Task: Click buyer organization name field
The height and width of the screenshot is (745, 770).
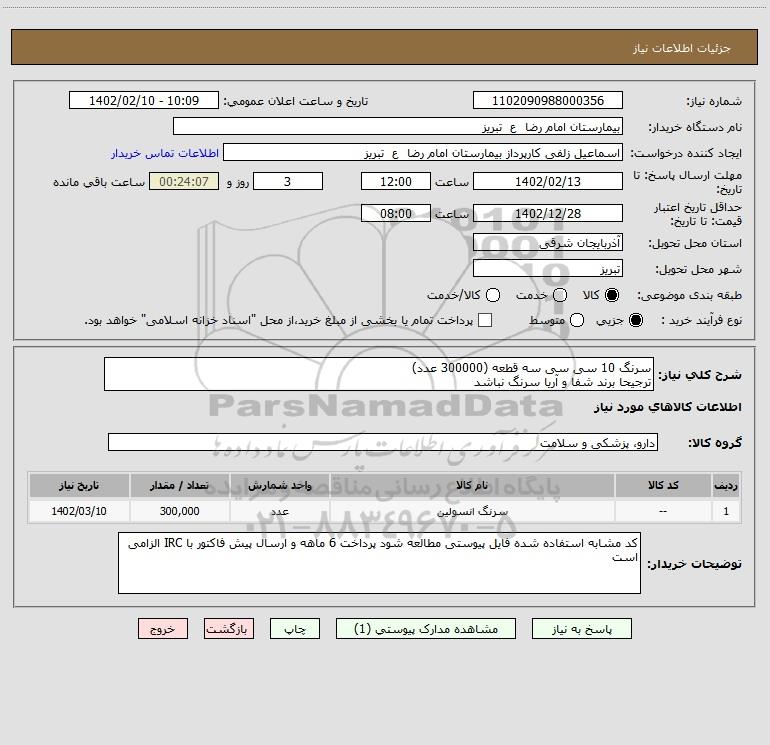Action: pyautogui.click(x=398, y=126)
